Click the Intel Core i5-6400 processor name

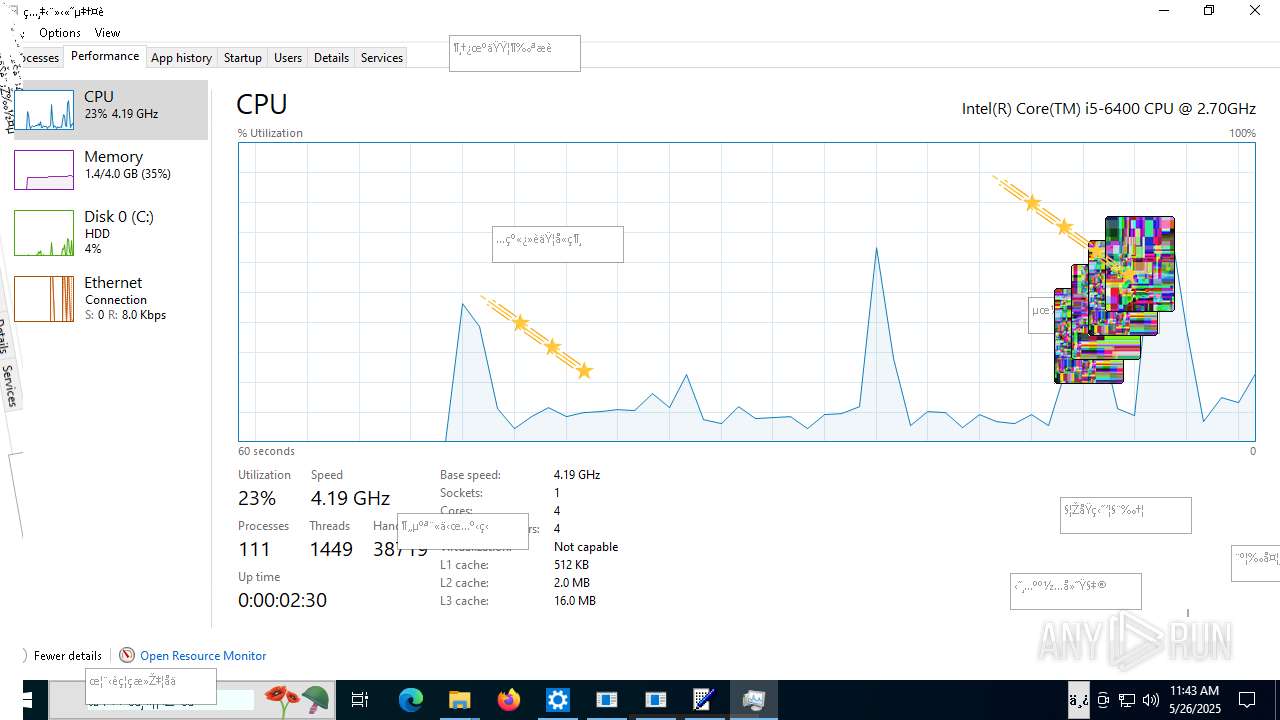[1108, 108]
